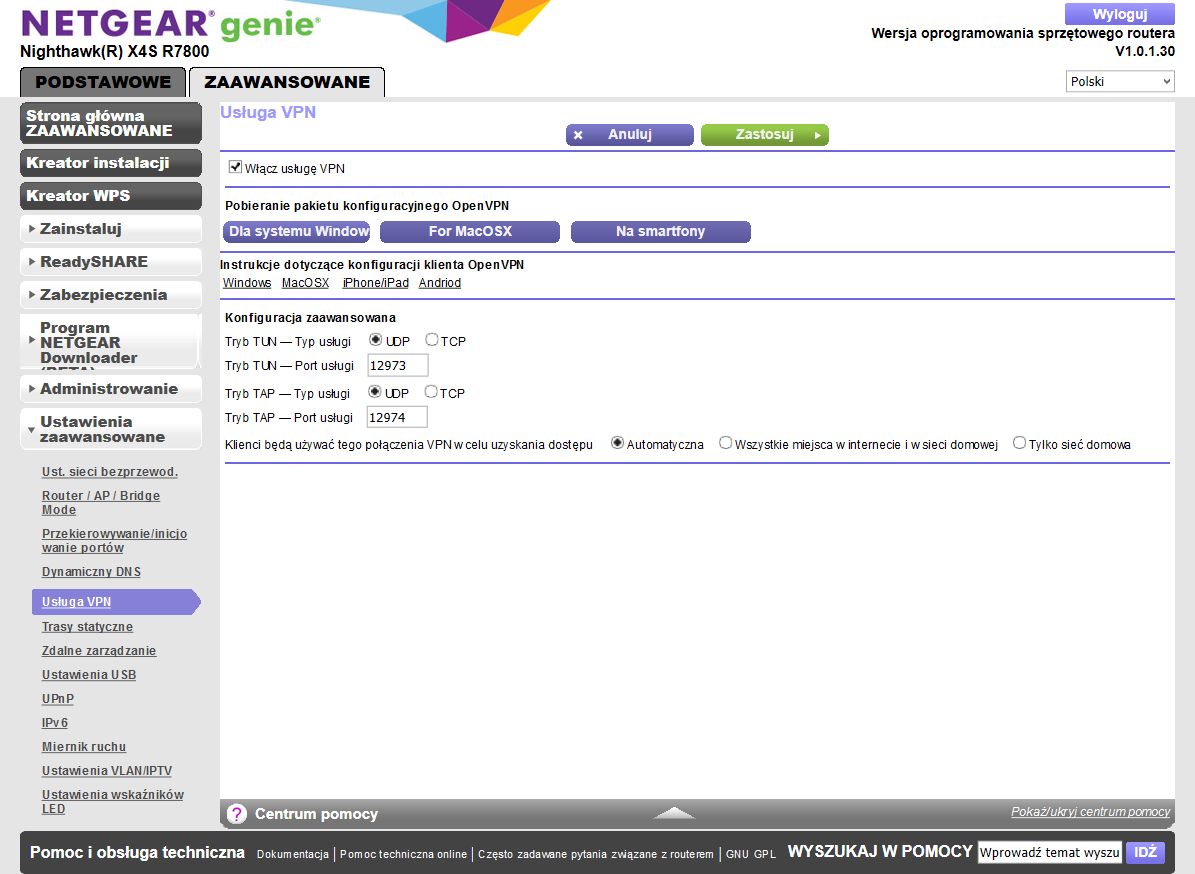Image resolution: width=1195 pixels, height=874 pixels.
Task: Click the NETGEAR genie logo
Action: pyautogui.click(x=170, y=24)
